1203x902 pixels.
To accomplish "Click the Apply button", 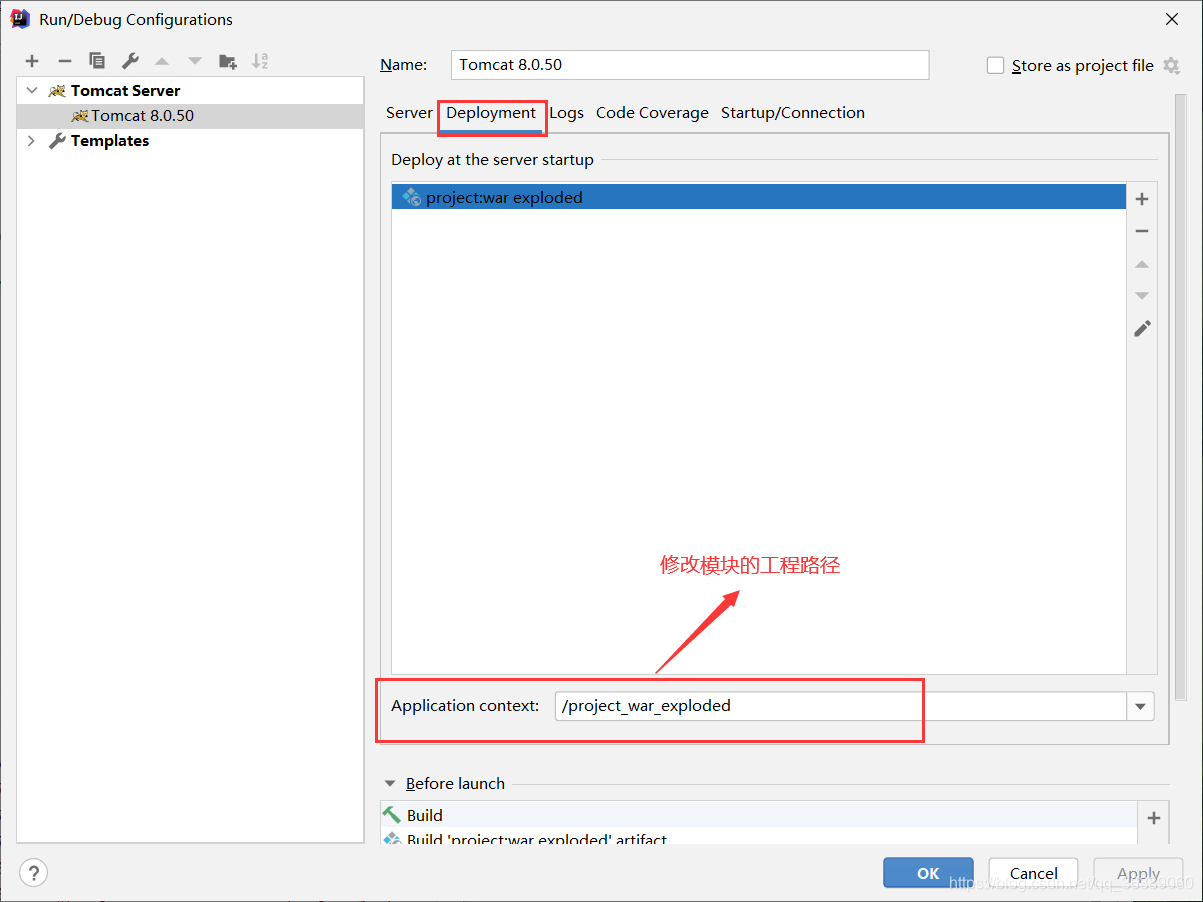I will pyautogui.click(x=1138, y=873).
